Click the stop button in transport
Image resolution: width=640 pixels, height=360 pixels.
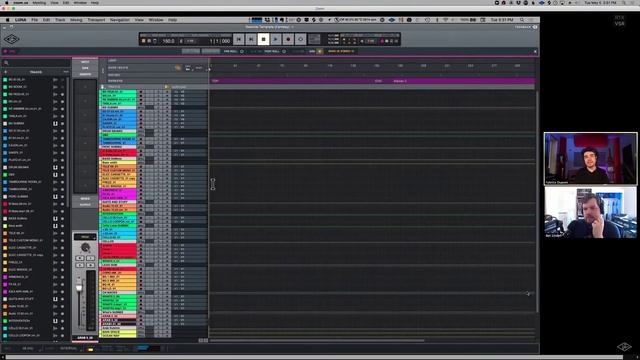click(264, 39)
